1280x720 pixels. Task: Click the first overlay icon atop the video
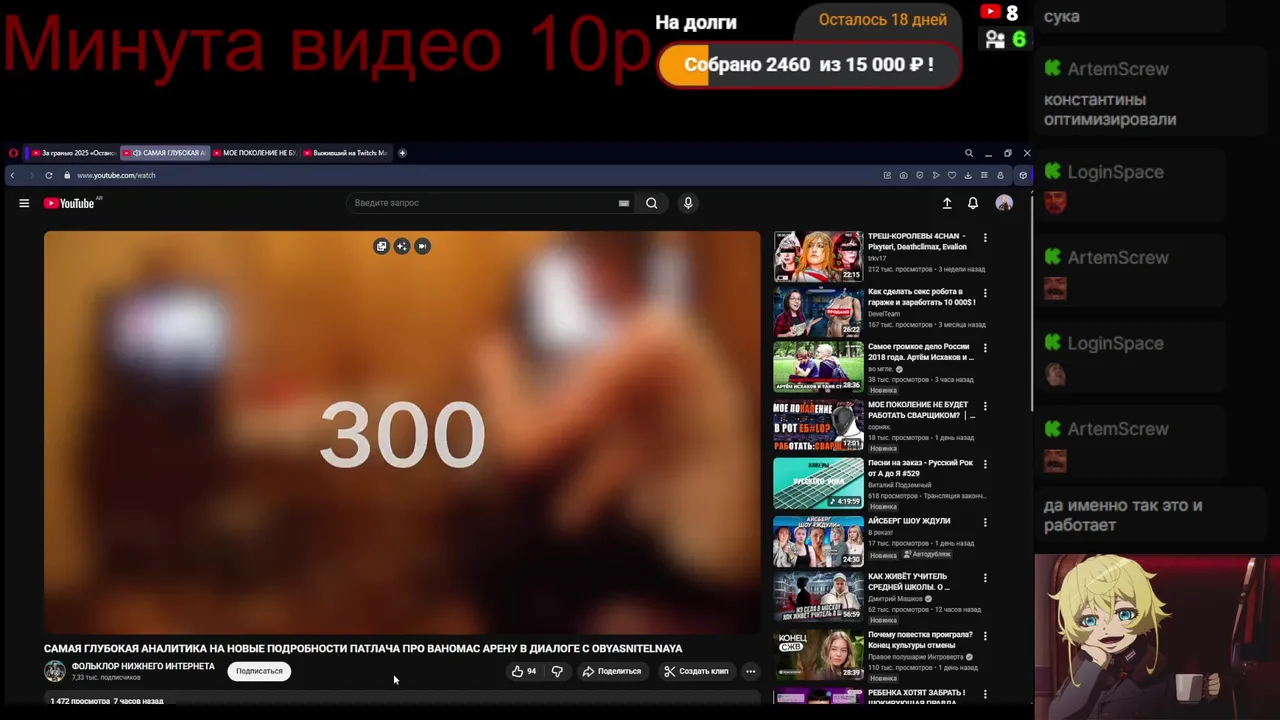coord(381,246)
